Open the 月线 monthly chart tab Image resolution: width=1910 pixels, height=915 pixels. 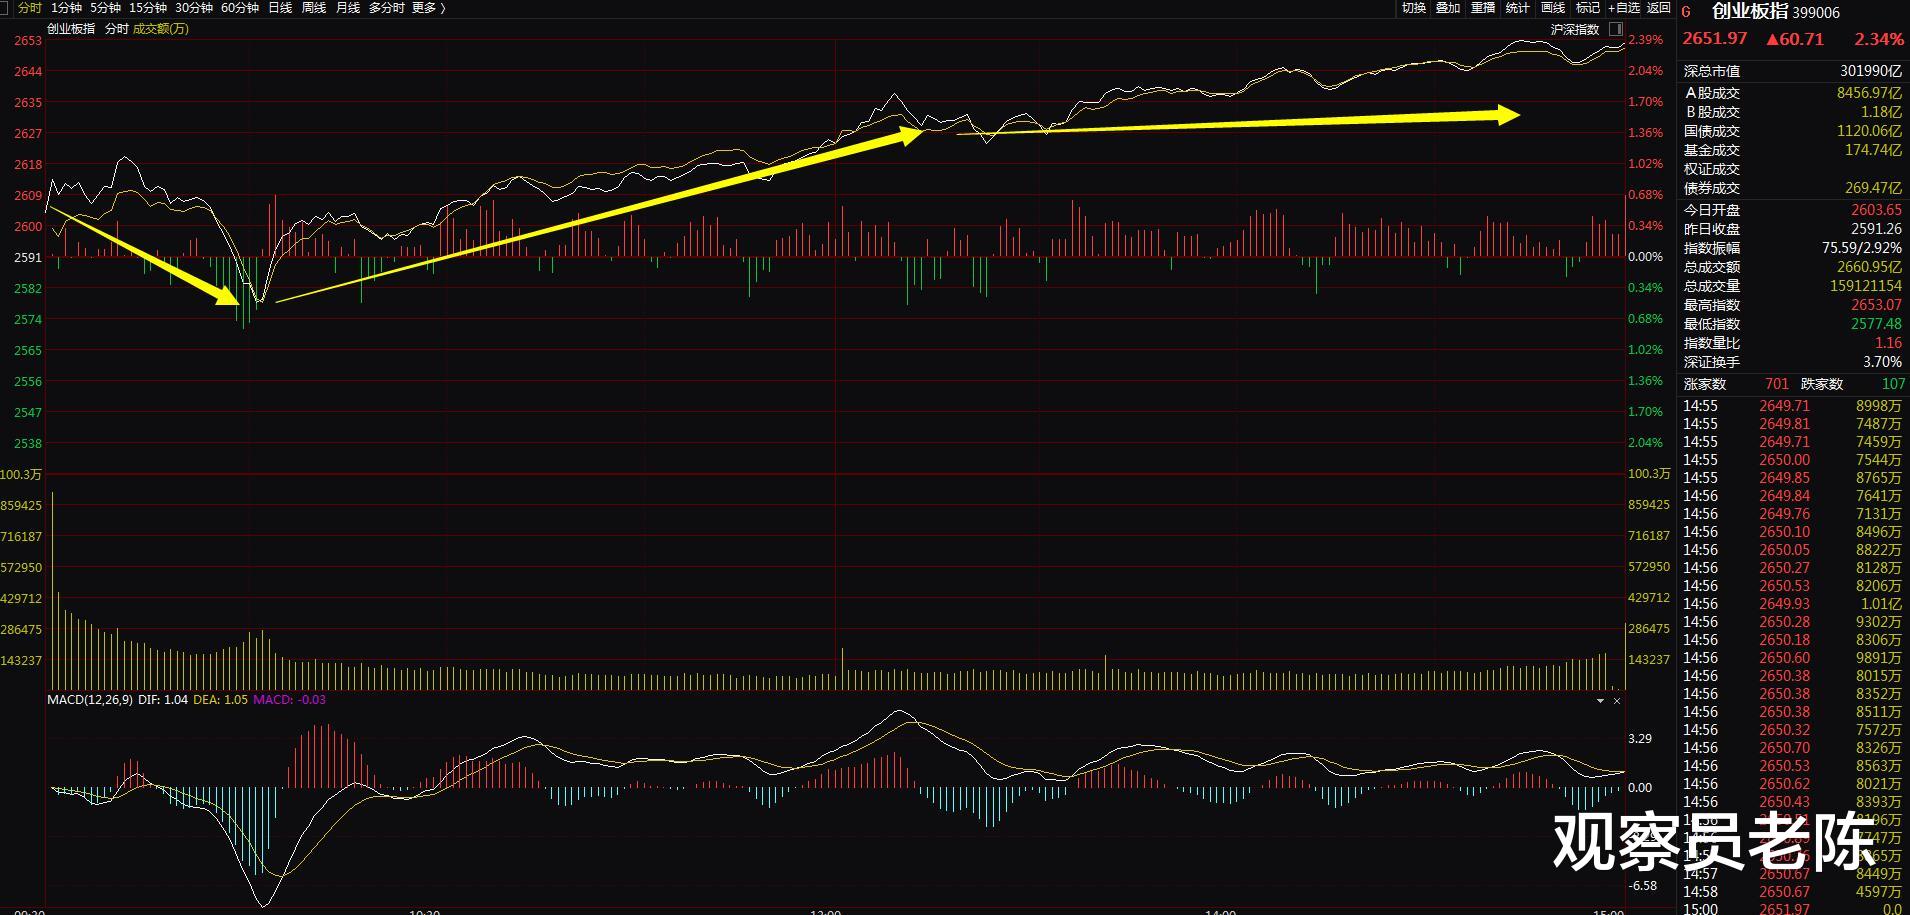pos(348,8)
